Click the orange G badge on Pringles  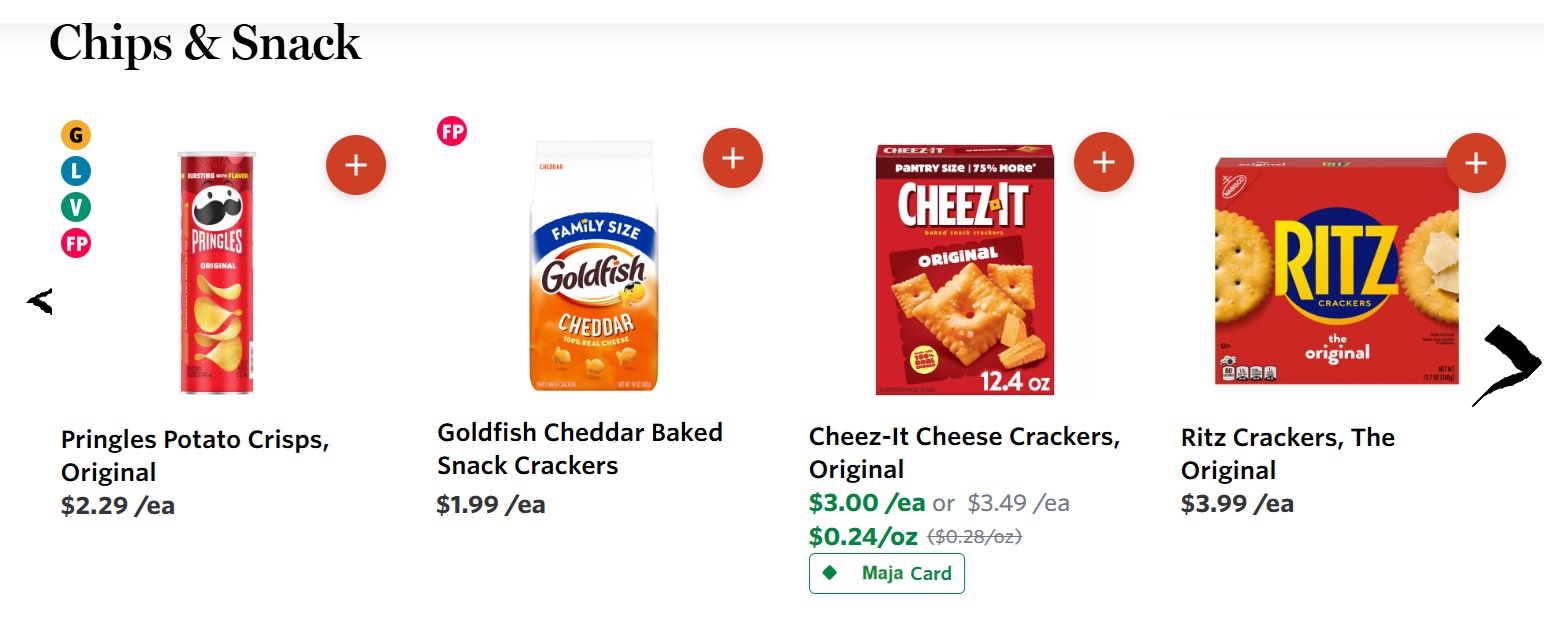pyautogui.click(x=76, y=135)
